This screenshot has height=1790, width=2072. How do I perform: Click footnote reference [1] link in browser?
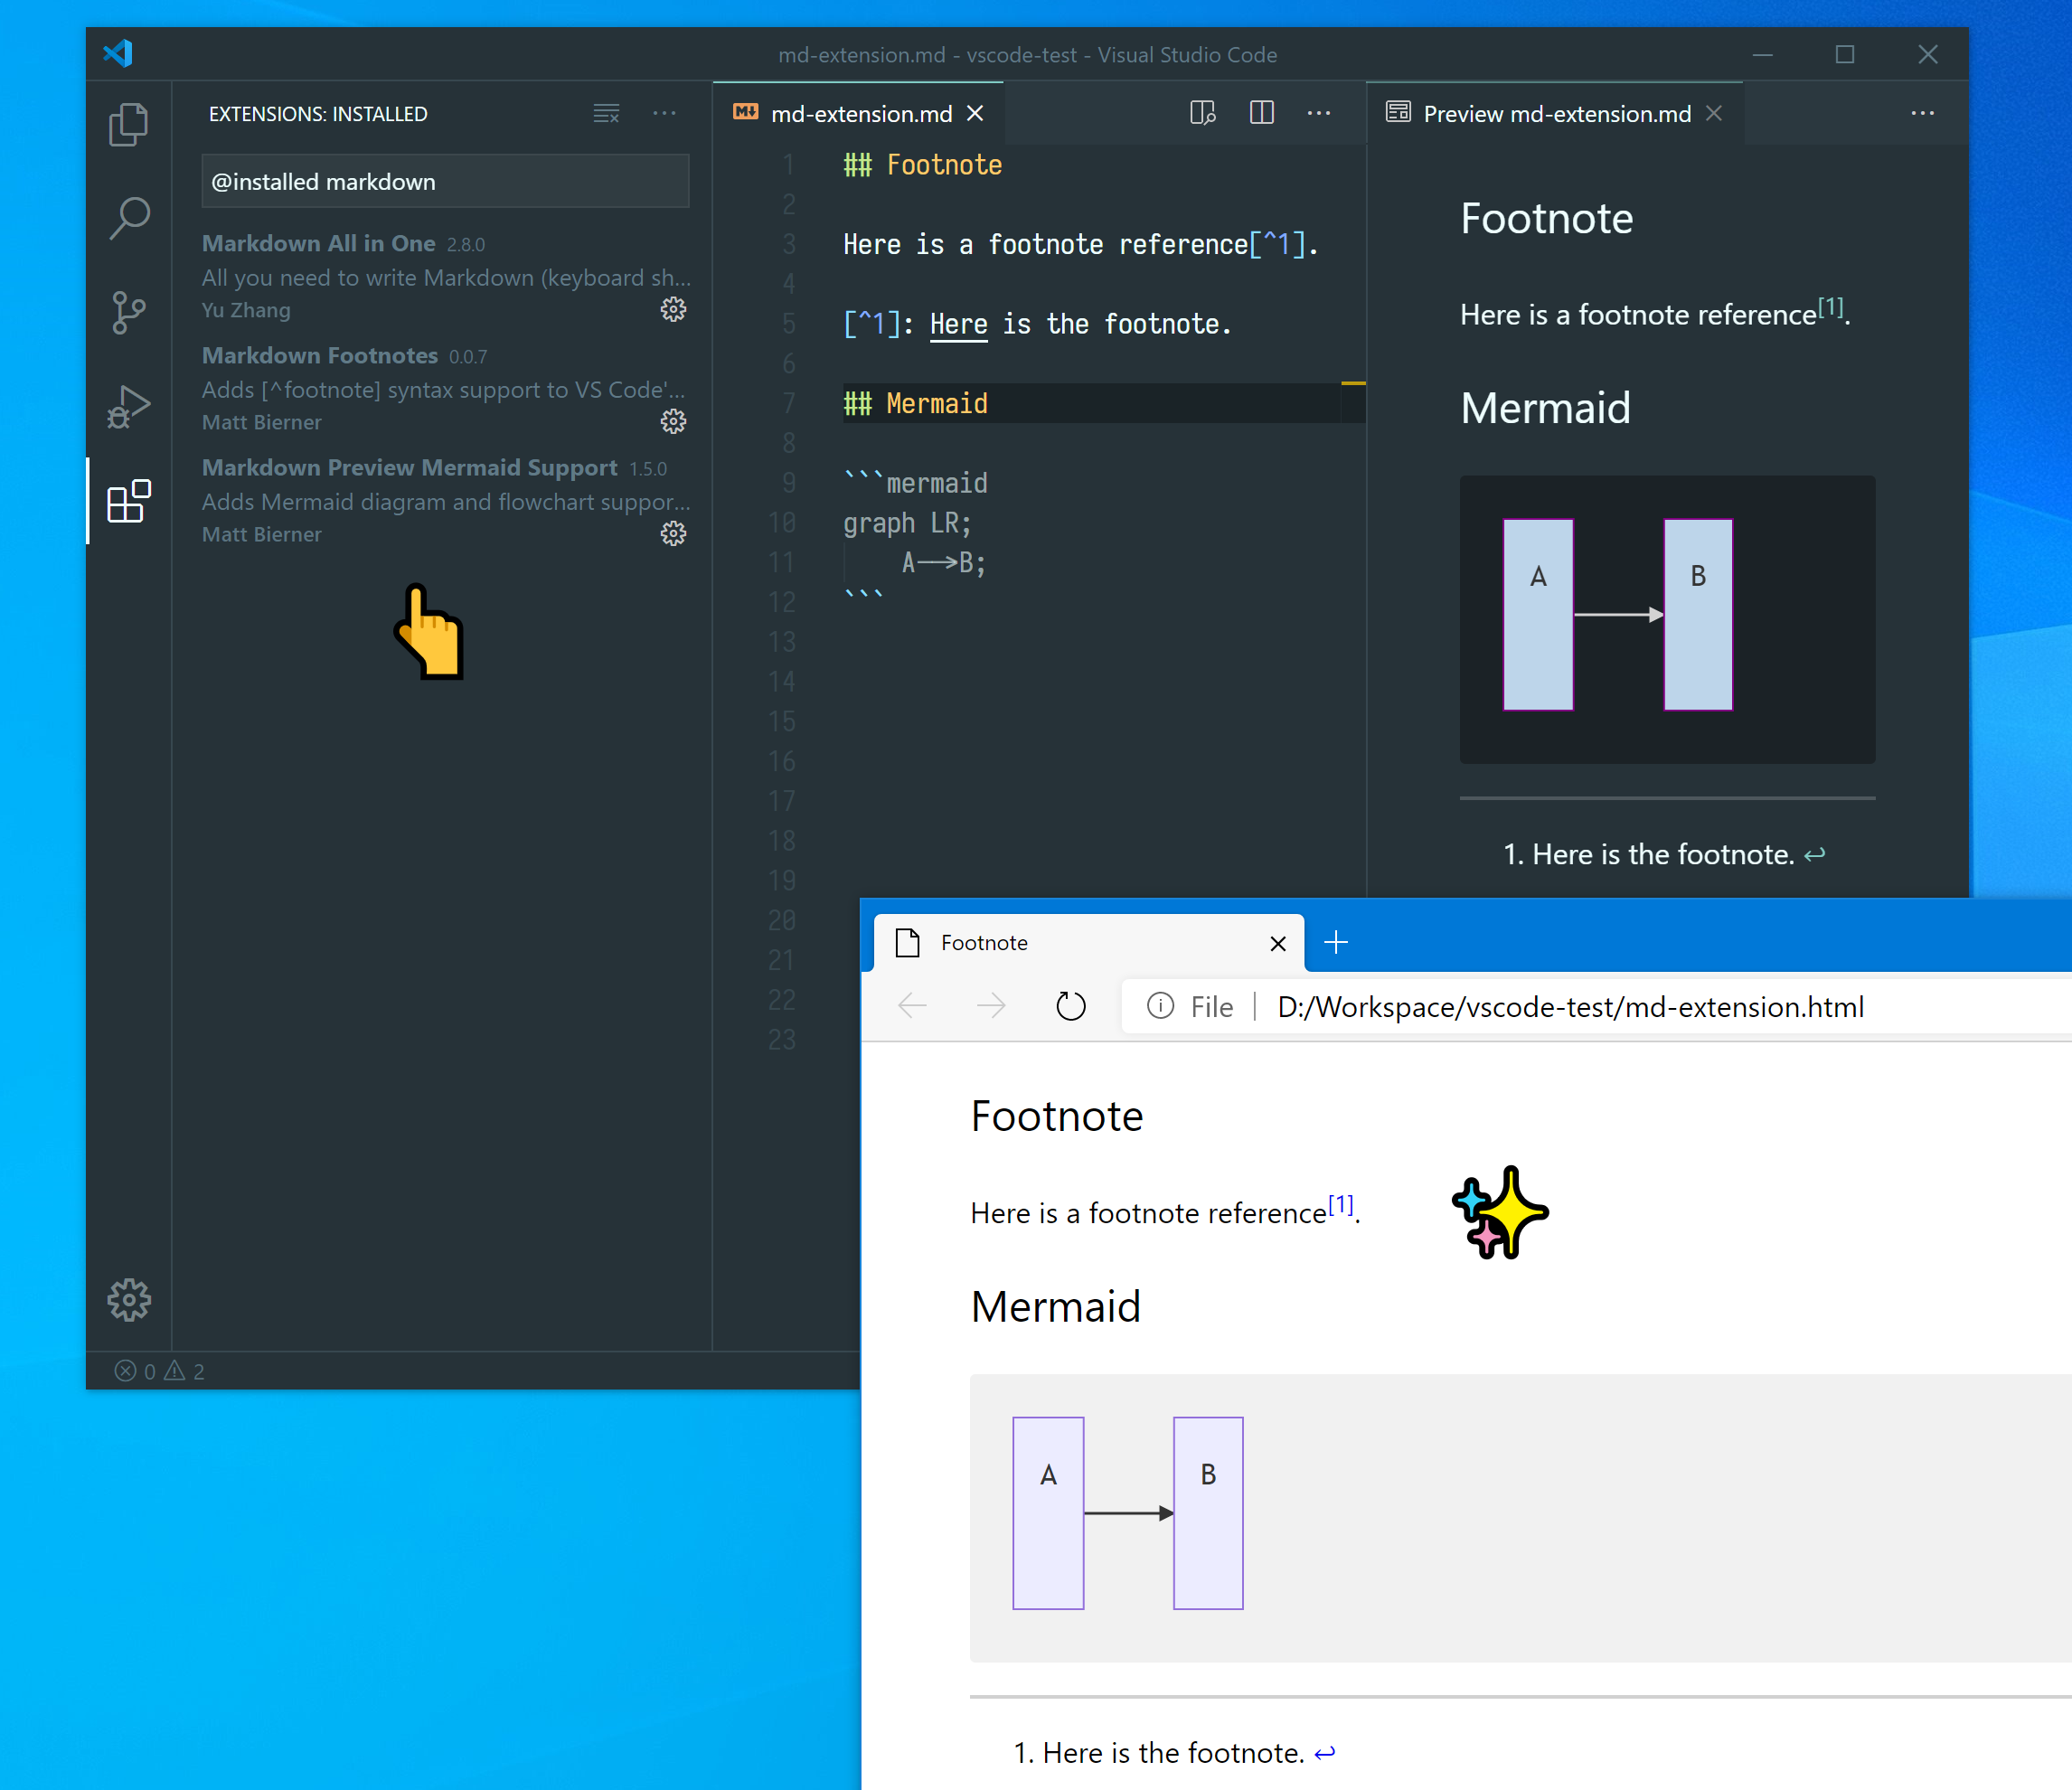tap(1340, 1204)
